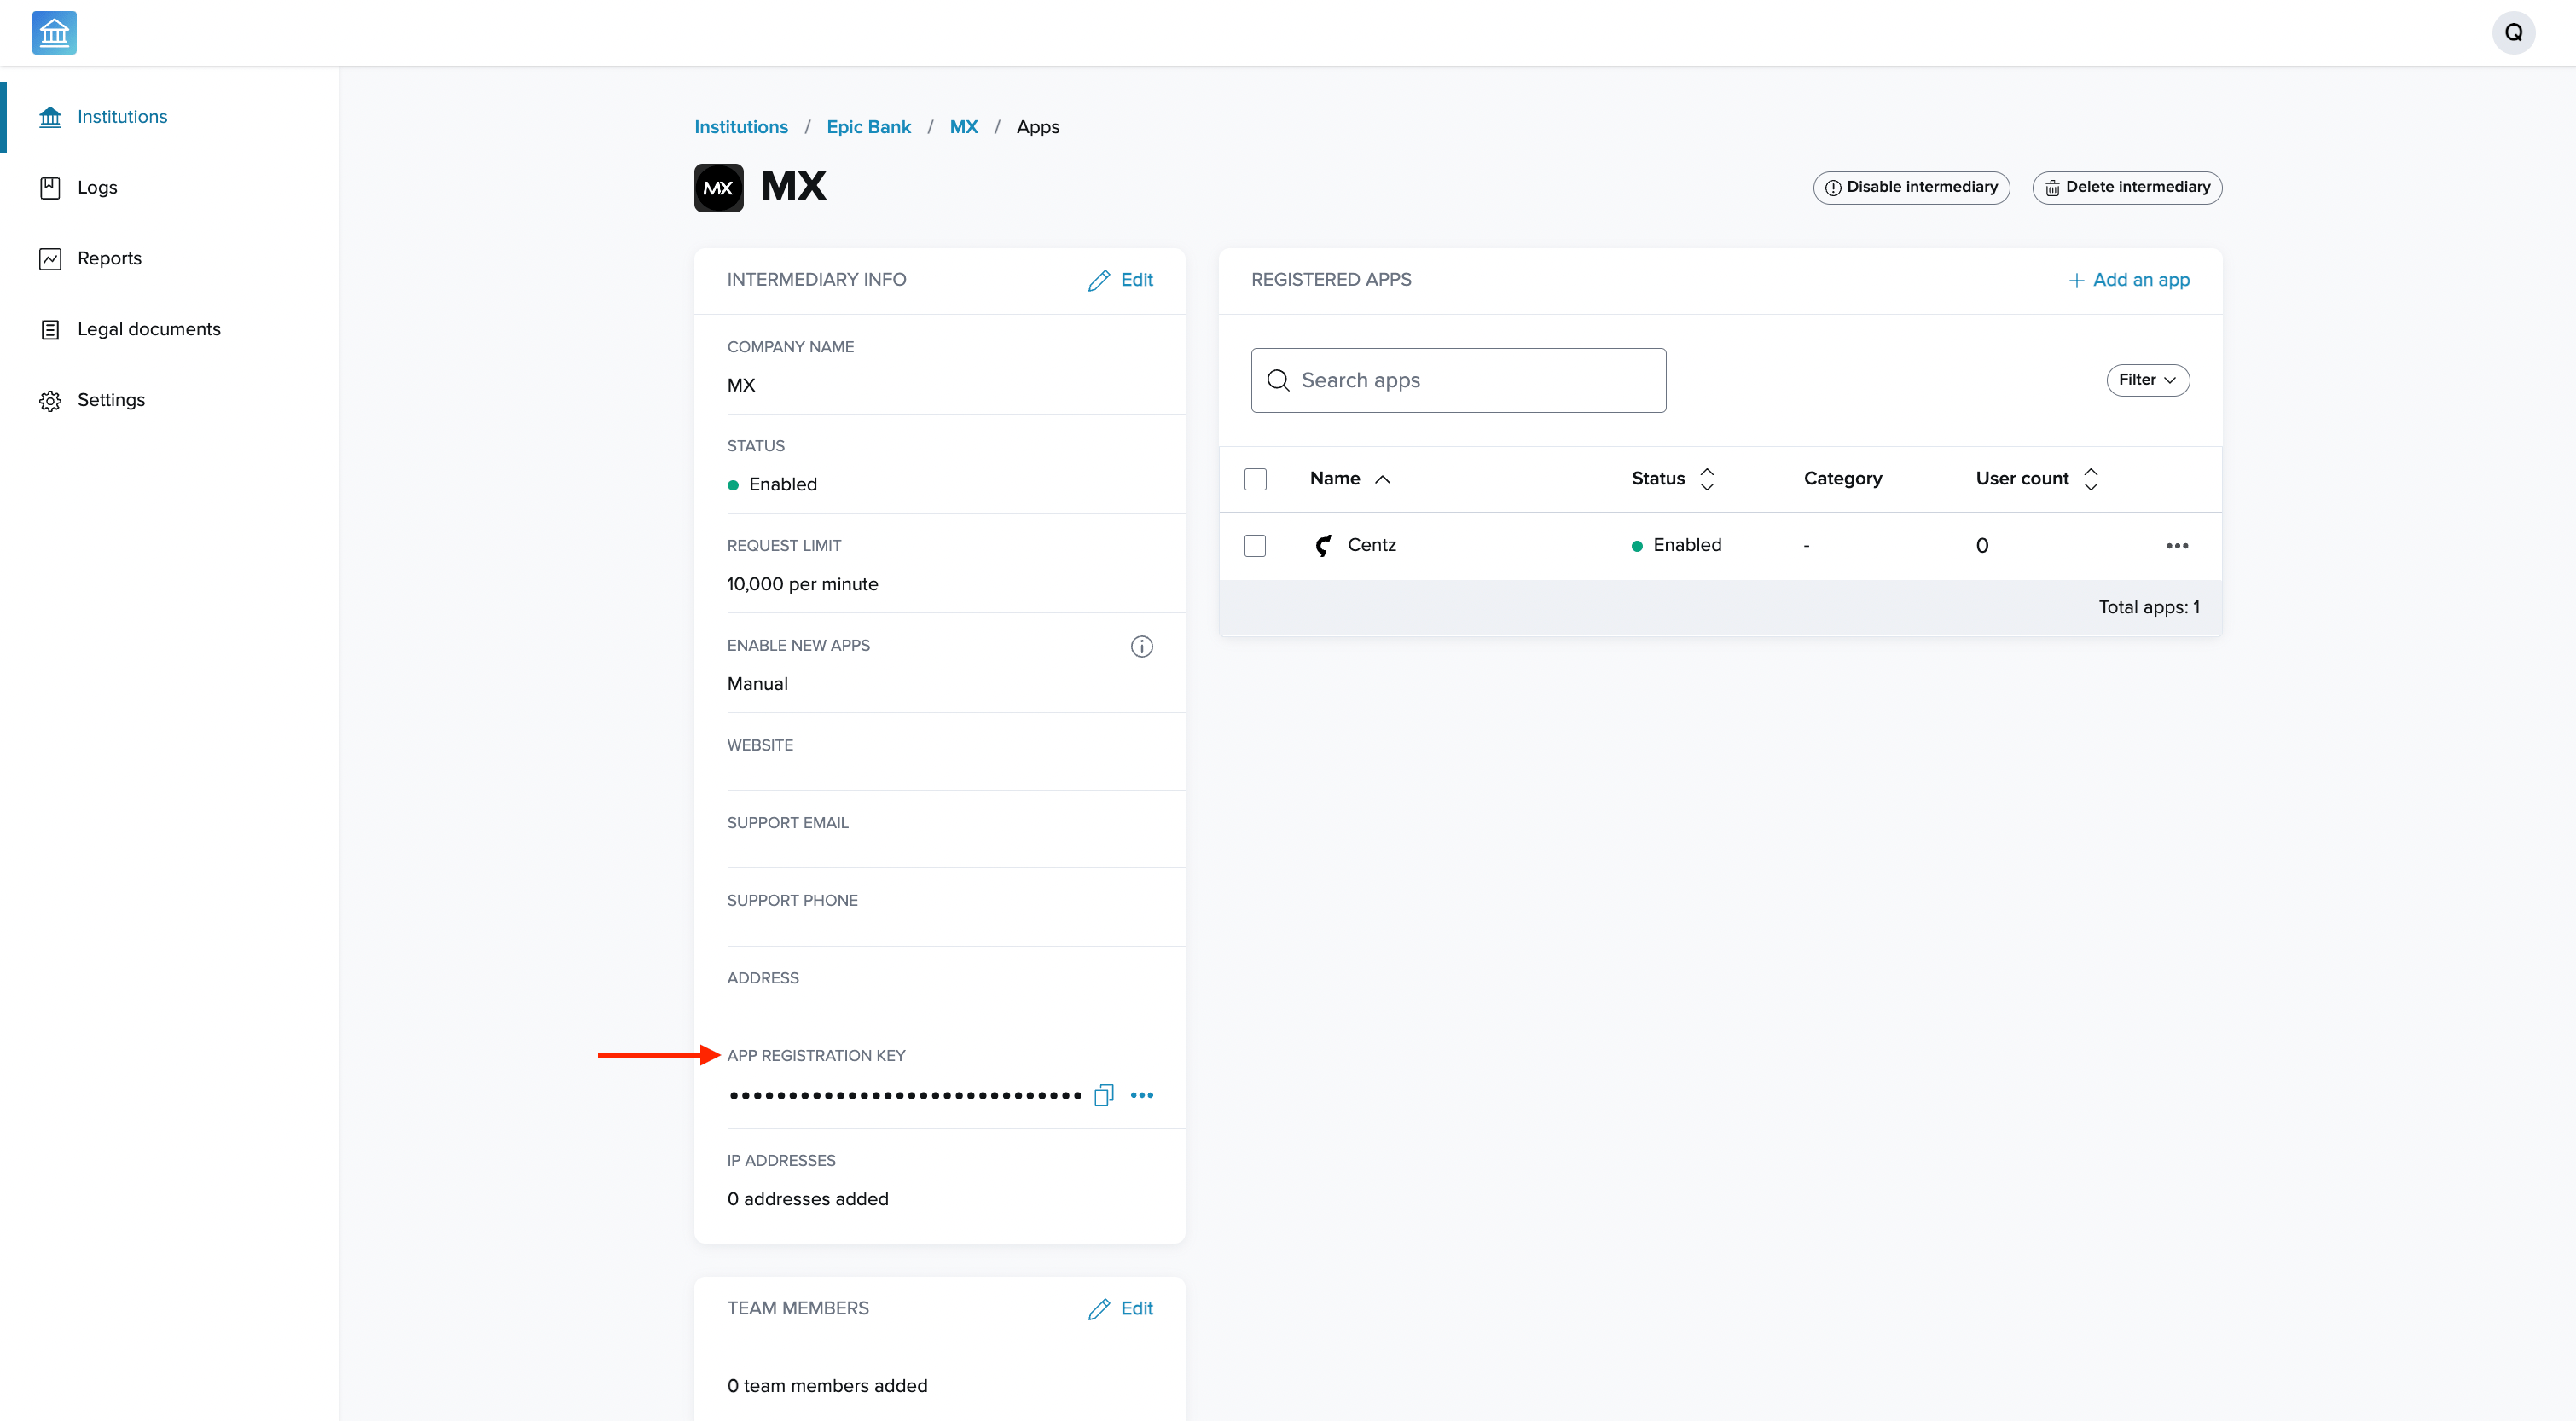Open Legal documents in the sidebar
The image size is (2576, 1421).
click(x=149, y=330)
